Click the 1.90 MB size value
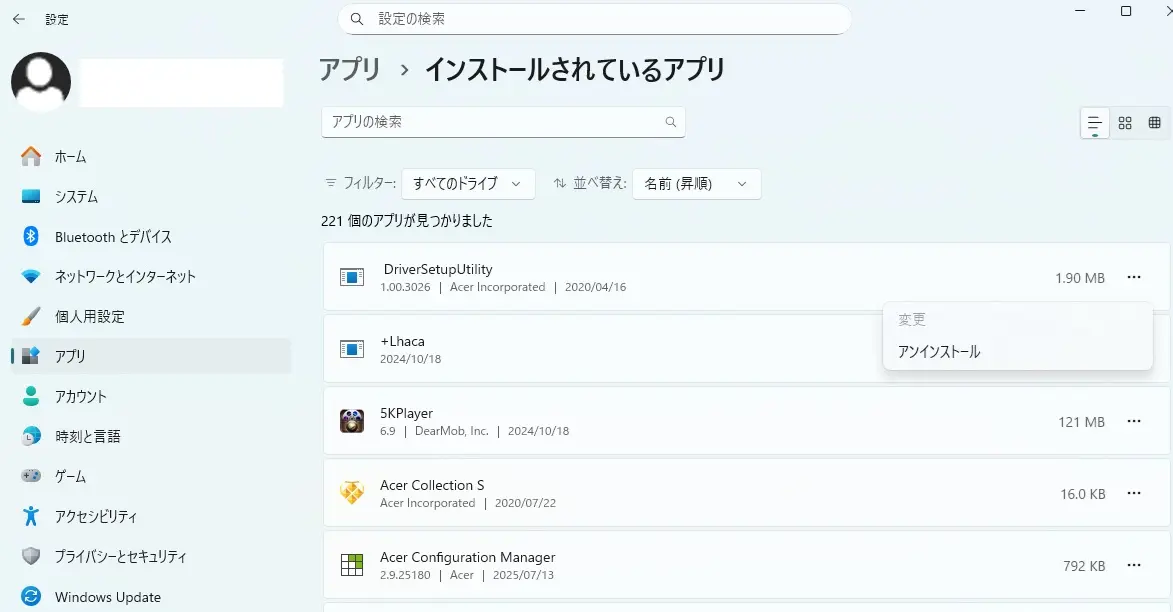 tap(1079, 278)
